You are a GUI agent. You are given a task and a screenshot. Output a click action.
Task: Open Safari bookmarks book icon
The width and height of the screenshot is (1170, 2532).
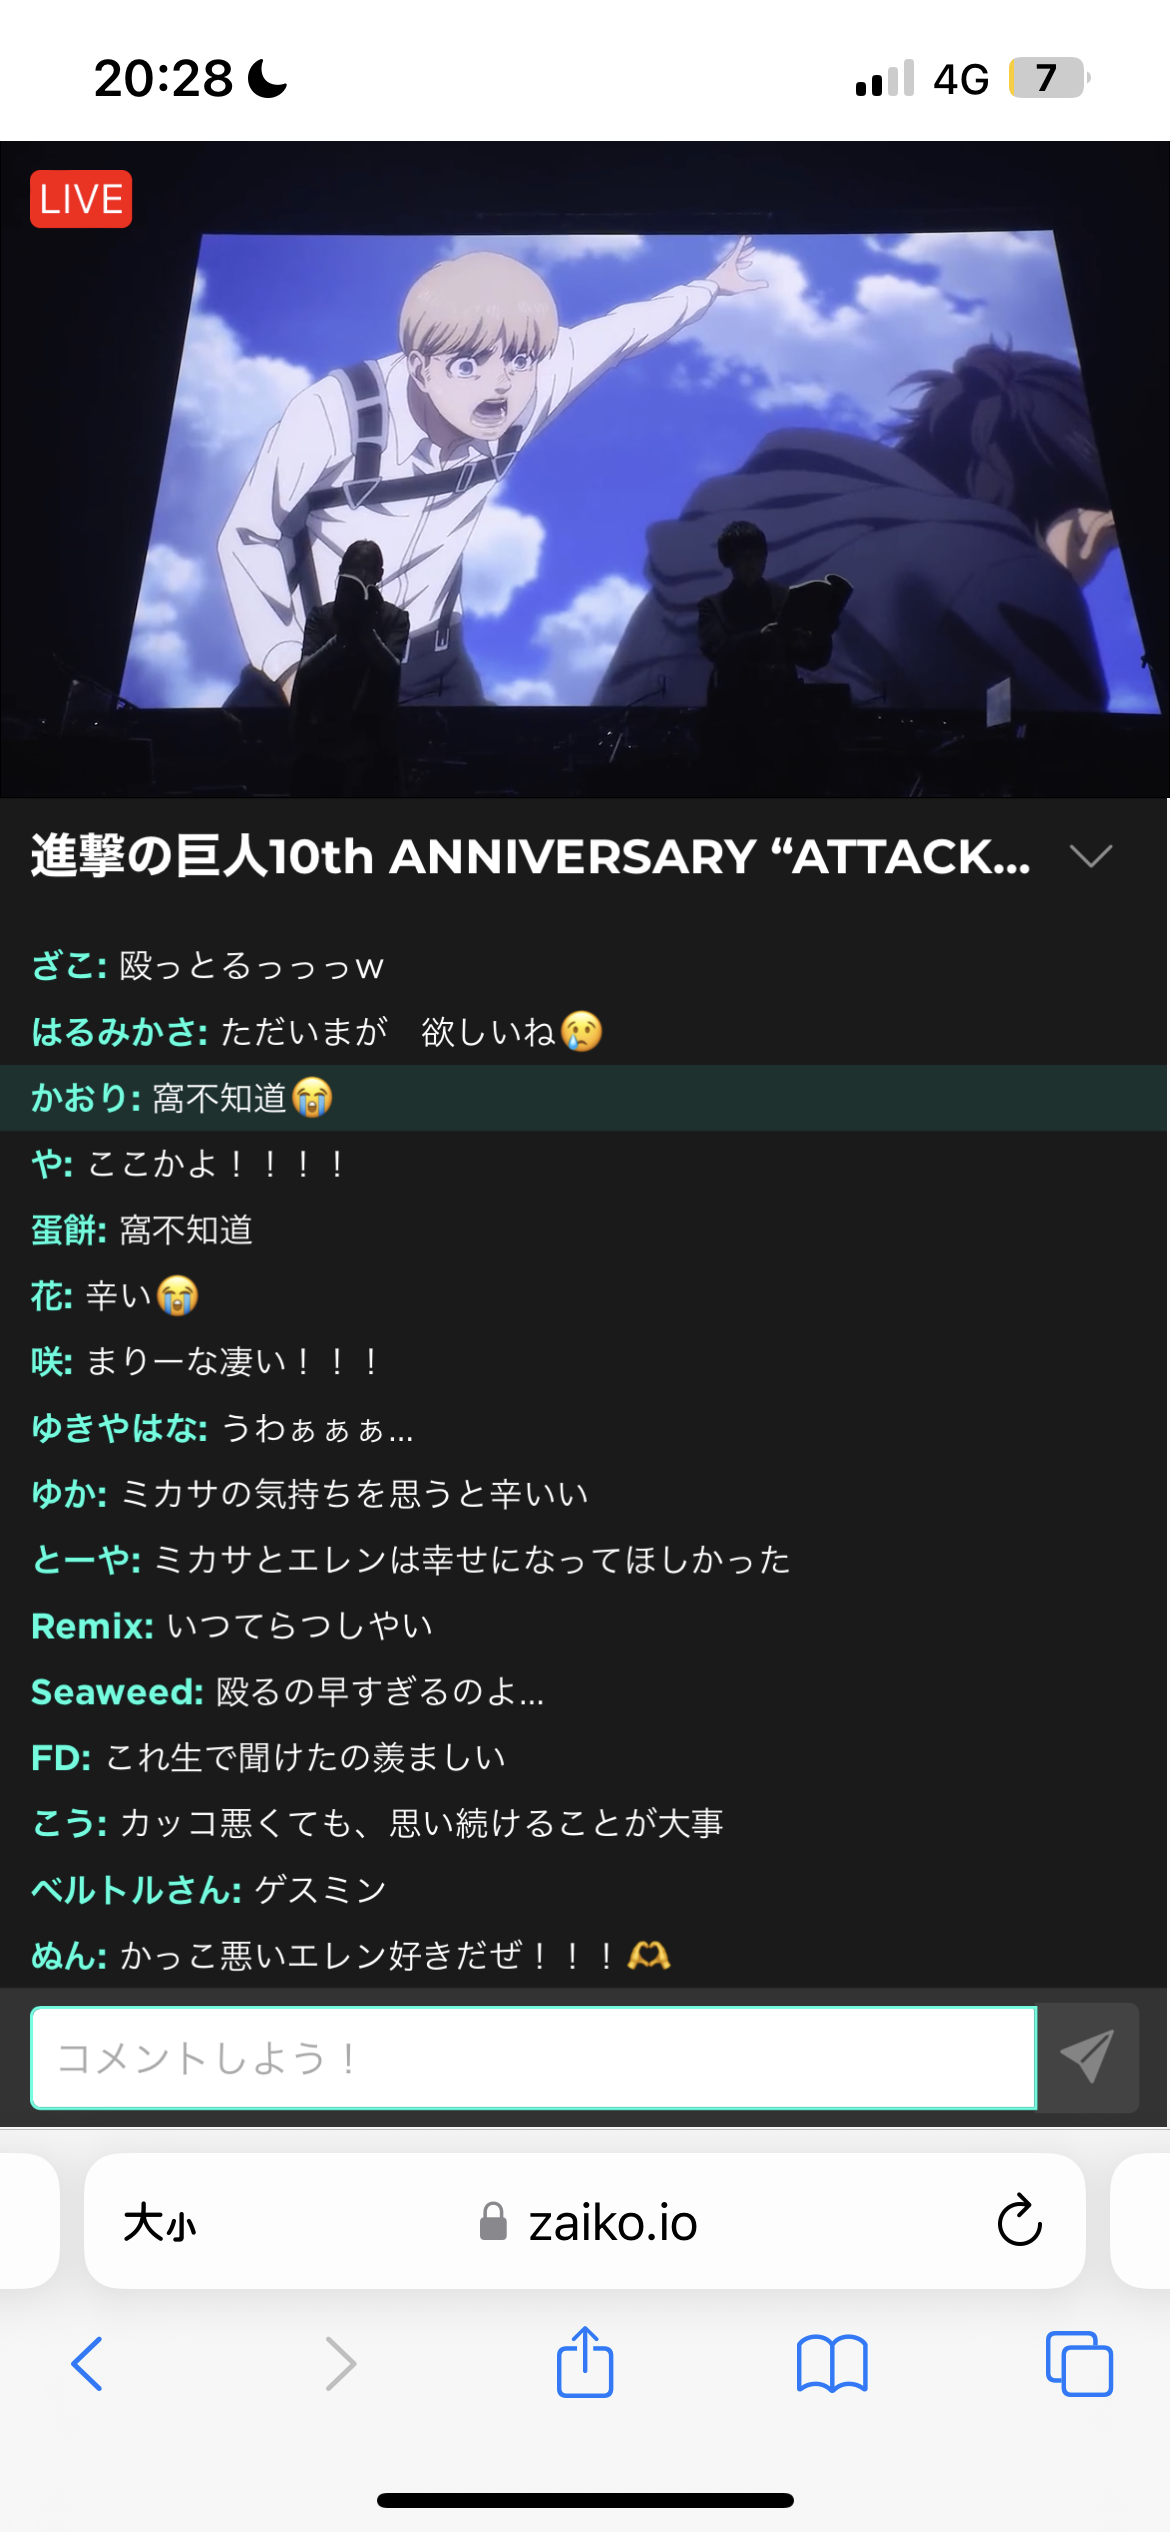point(832,2364)
